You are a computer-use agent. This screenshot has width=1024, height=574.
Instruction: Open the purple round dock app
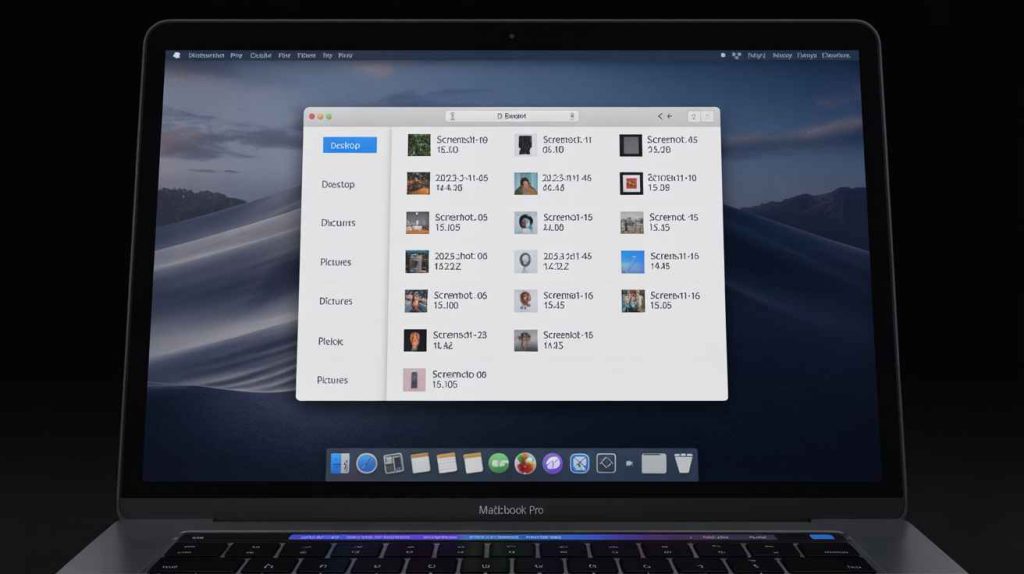(x=552, y=464)
